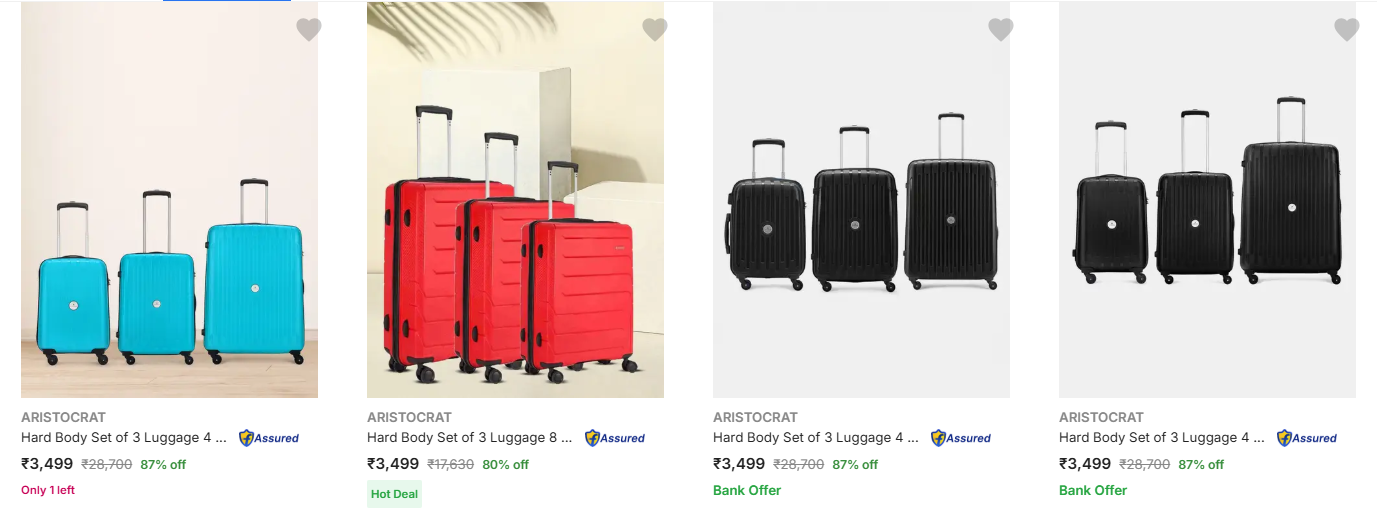This screenshot has width=1377, height=511.
Task: Click 'Only 1 left' label on blue luggage
Action: click(x=48, y=490)
